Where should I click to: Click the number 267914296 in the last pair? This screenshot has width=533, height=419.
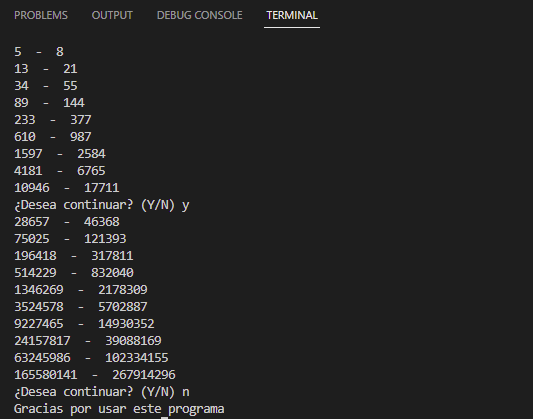(x=144, y=375)
